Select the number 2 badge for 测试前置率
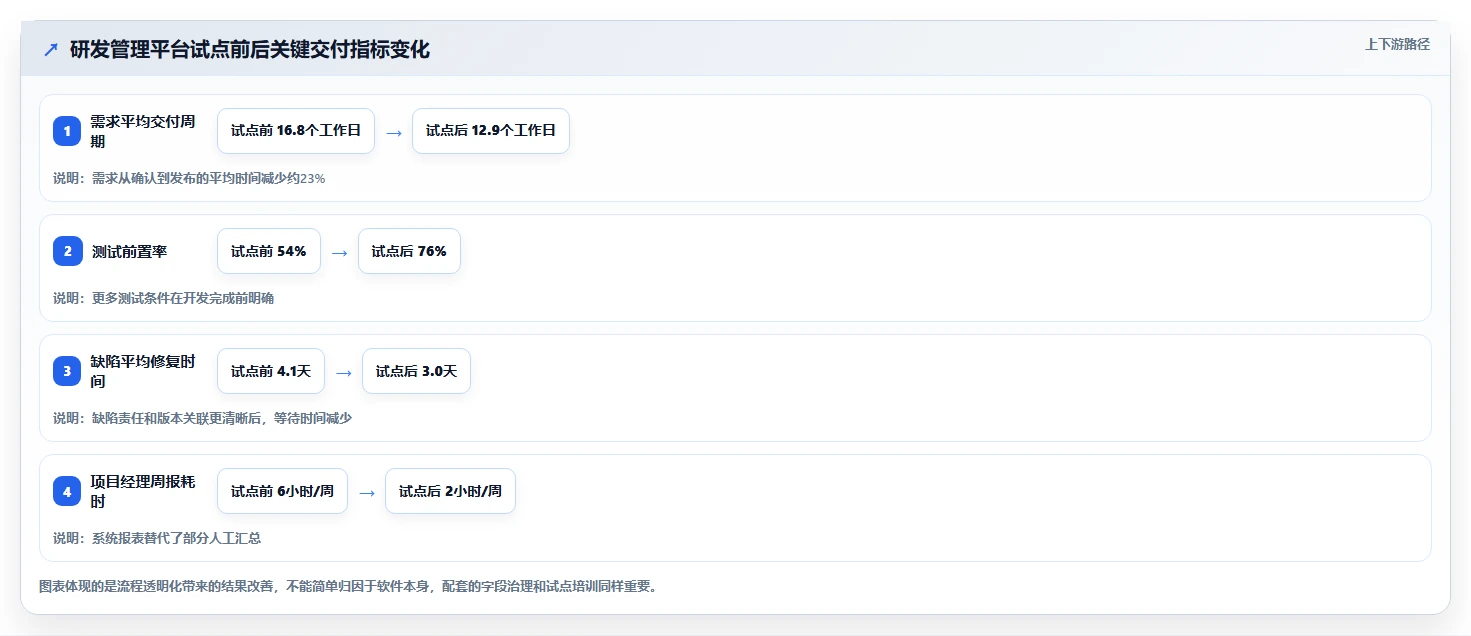 point(67,251)
